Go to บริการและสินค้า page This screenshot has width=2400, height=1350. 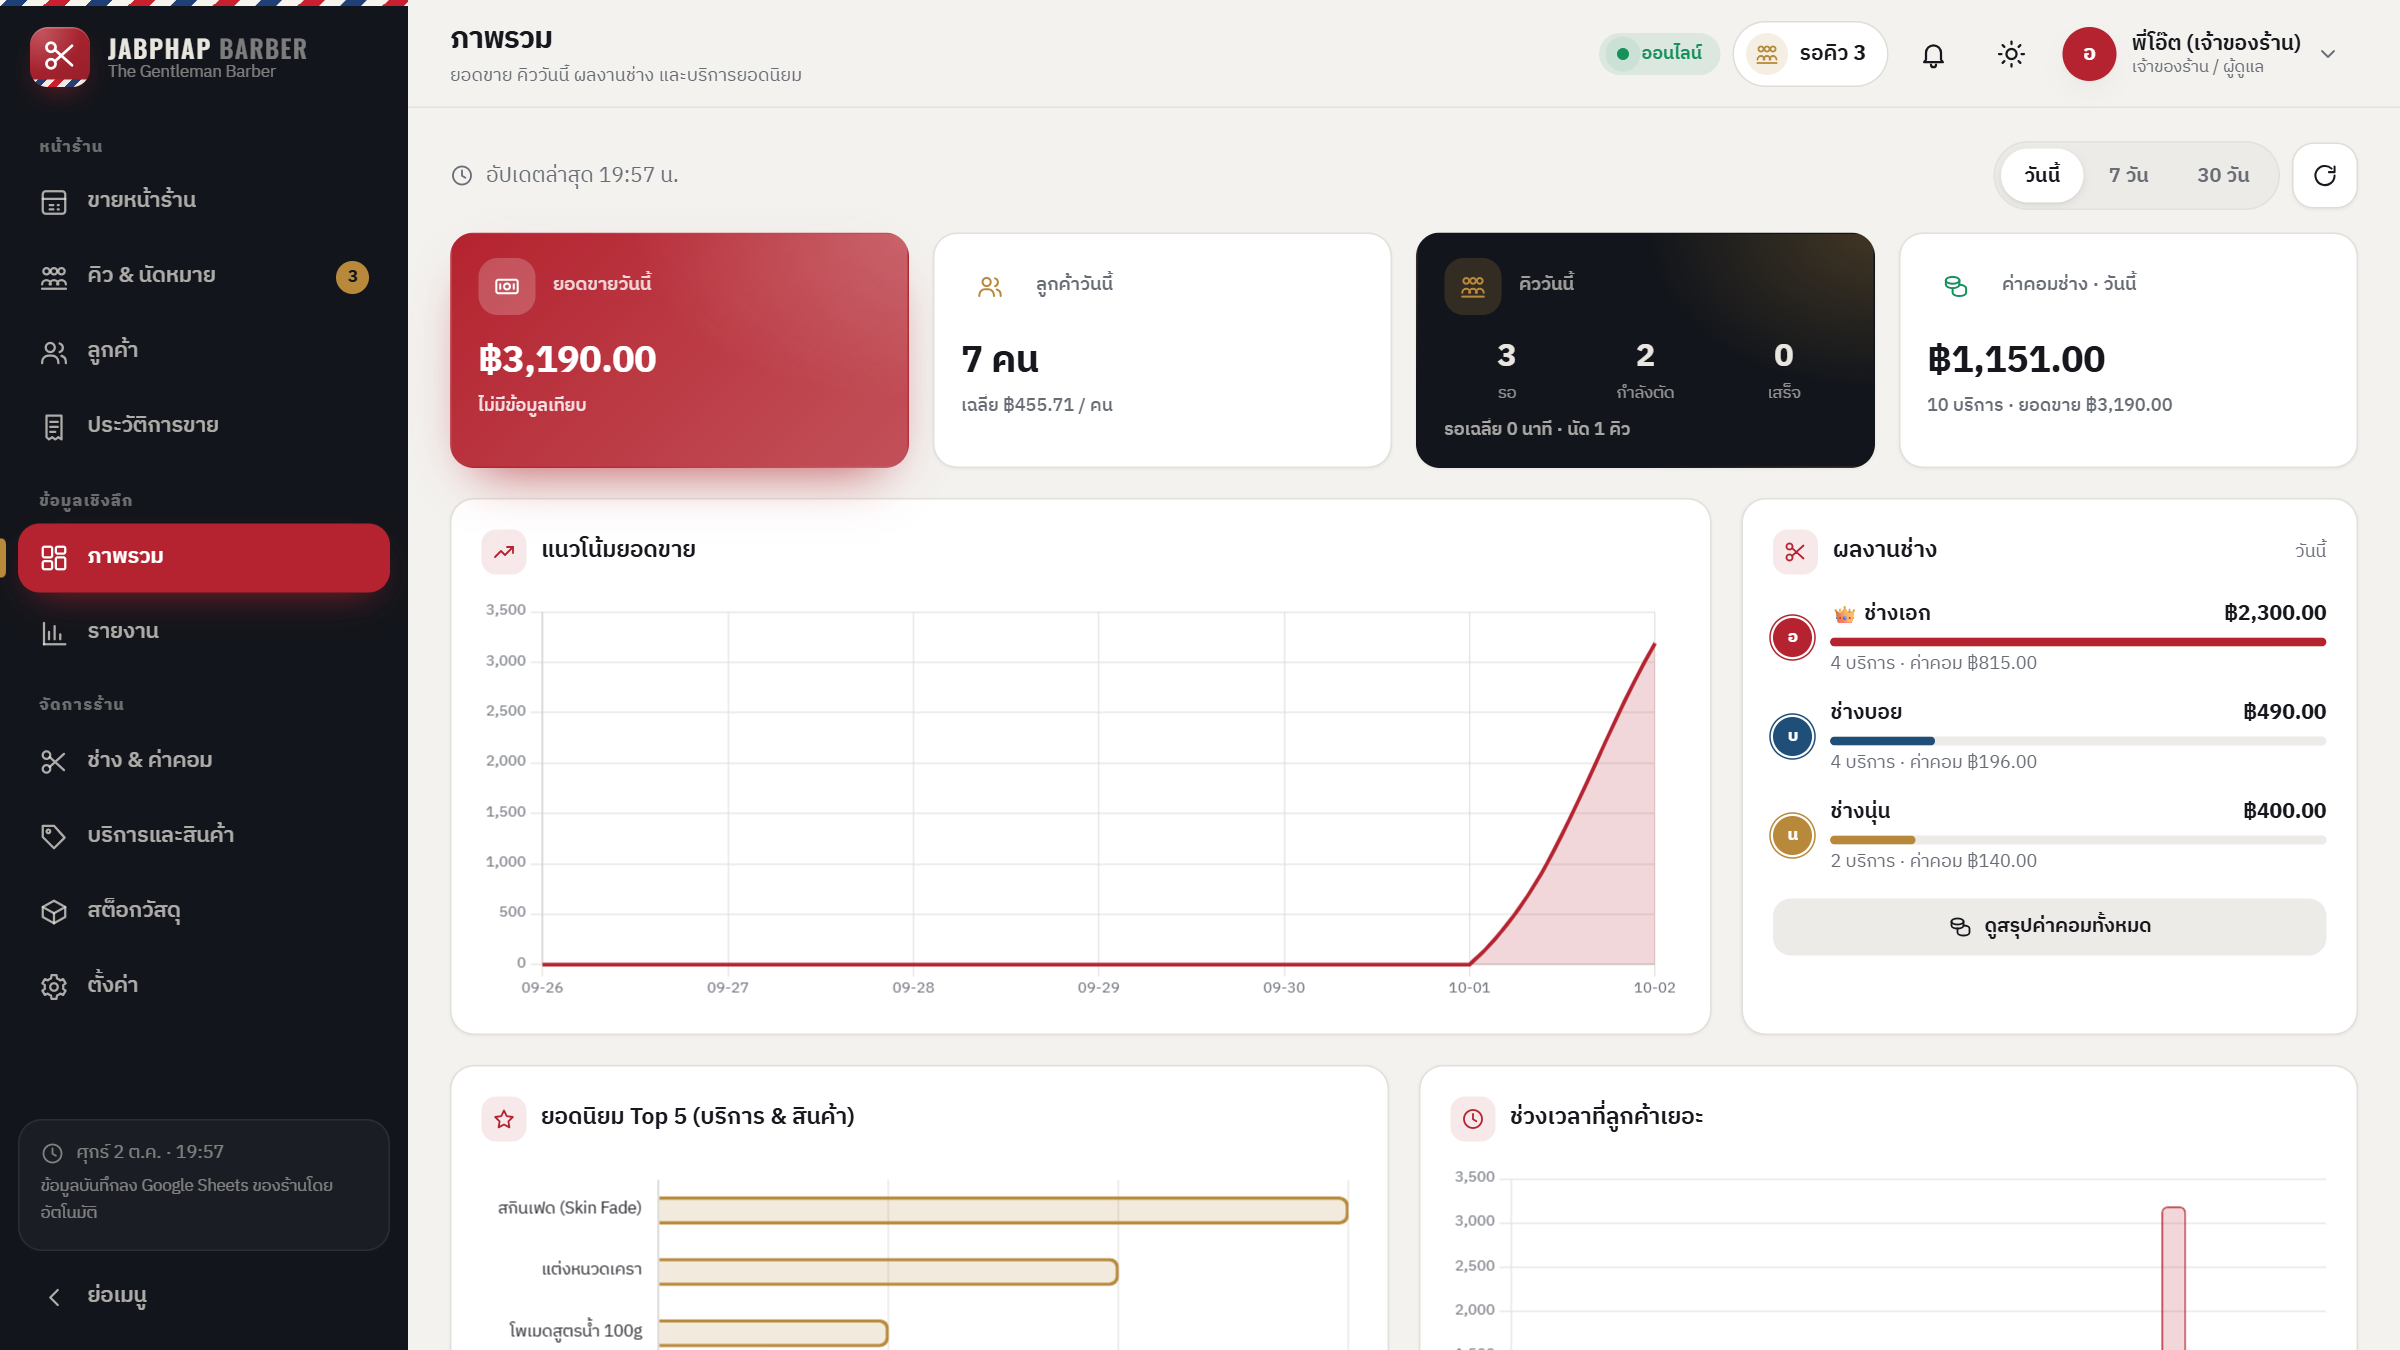click(x=204, y=836)
